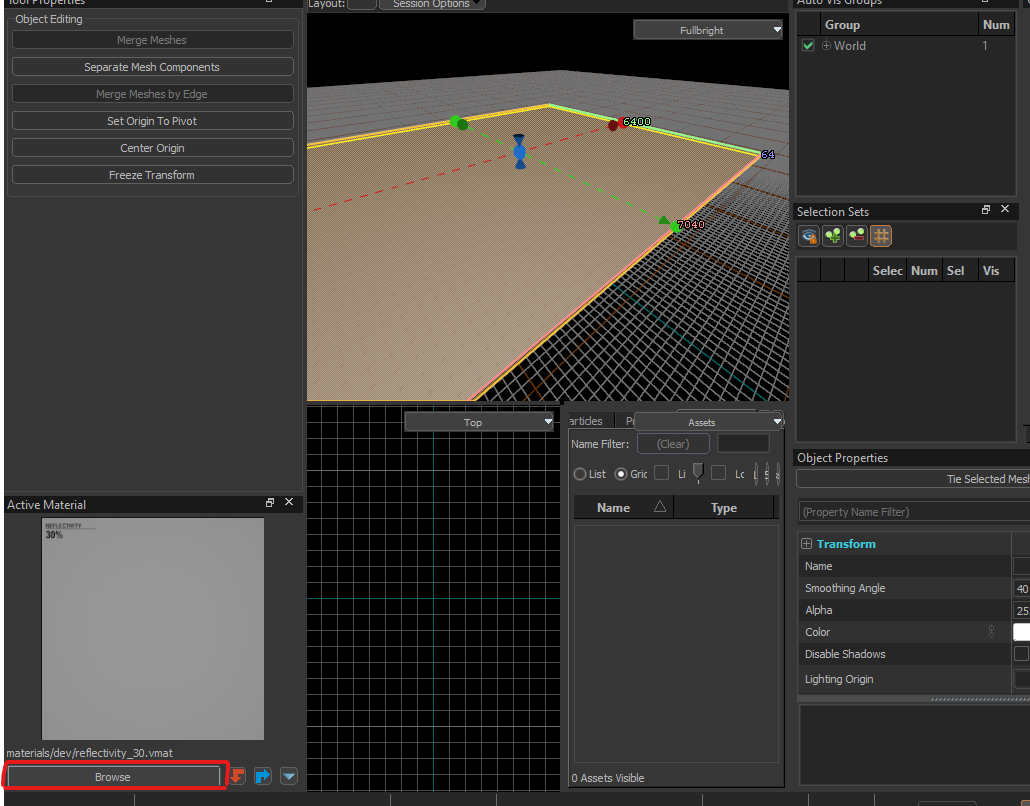Open the Session Options dropdown
The image size is (1030, 806).
click(432, 4)
